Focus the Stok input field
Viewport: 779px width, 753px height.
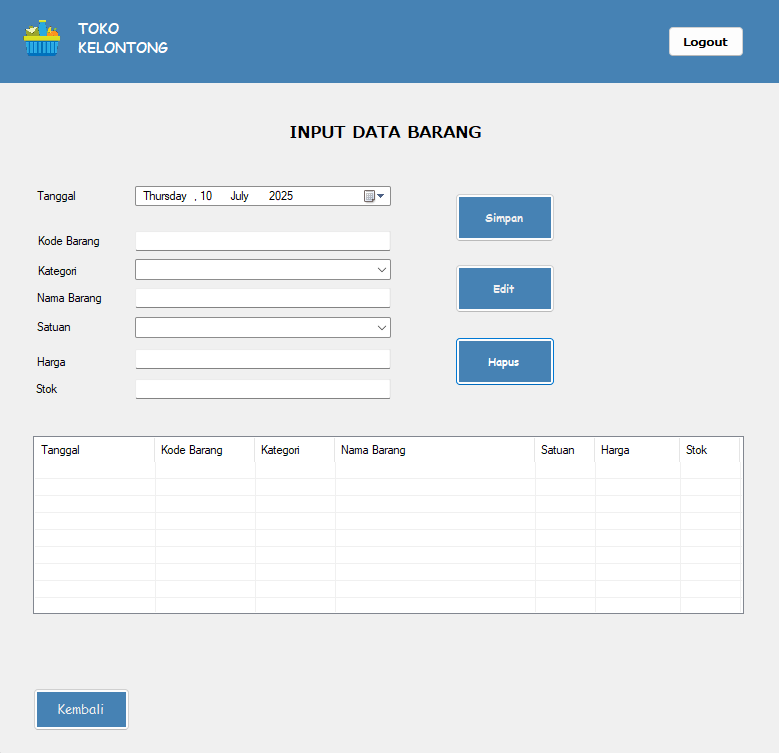tap(263, 389)
